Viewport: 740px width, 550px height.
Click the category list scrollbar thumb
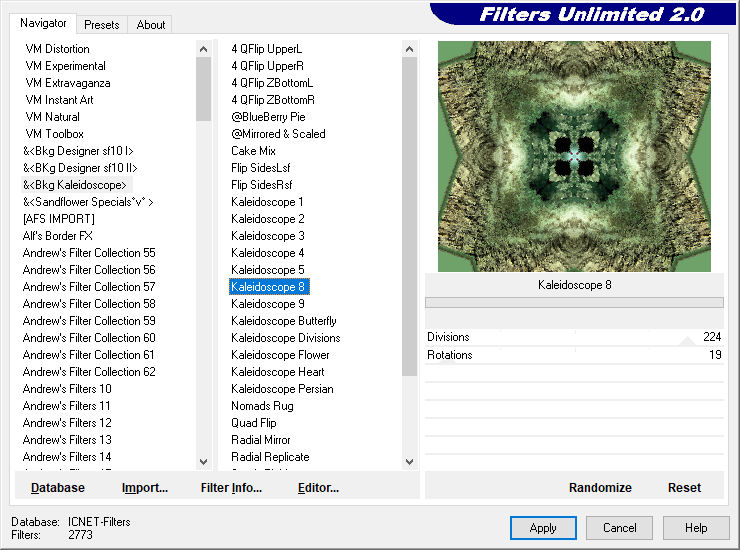203,89
